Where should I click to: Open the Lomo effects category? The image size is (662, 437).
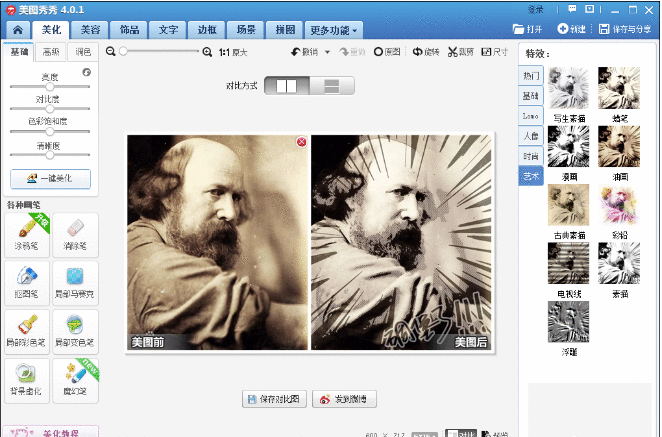pos(531,116)
